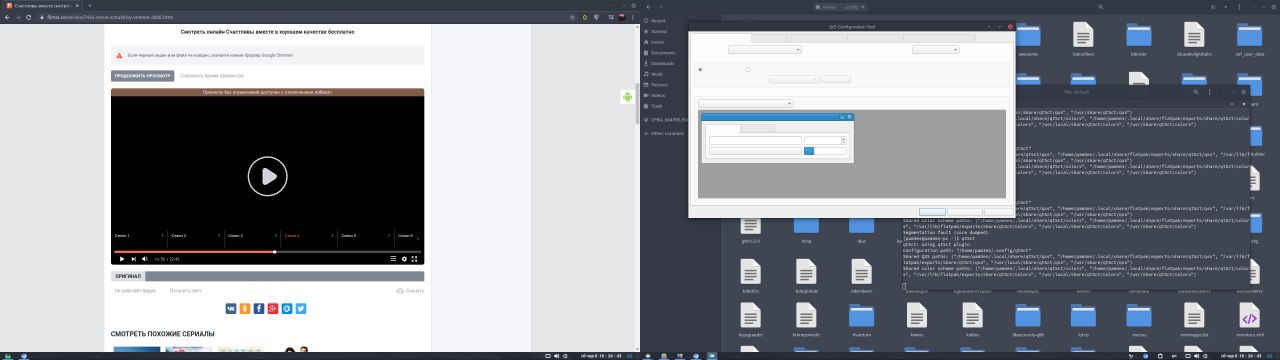Select Сезон 3 in the player

[235, 235]
